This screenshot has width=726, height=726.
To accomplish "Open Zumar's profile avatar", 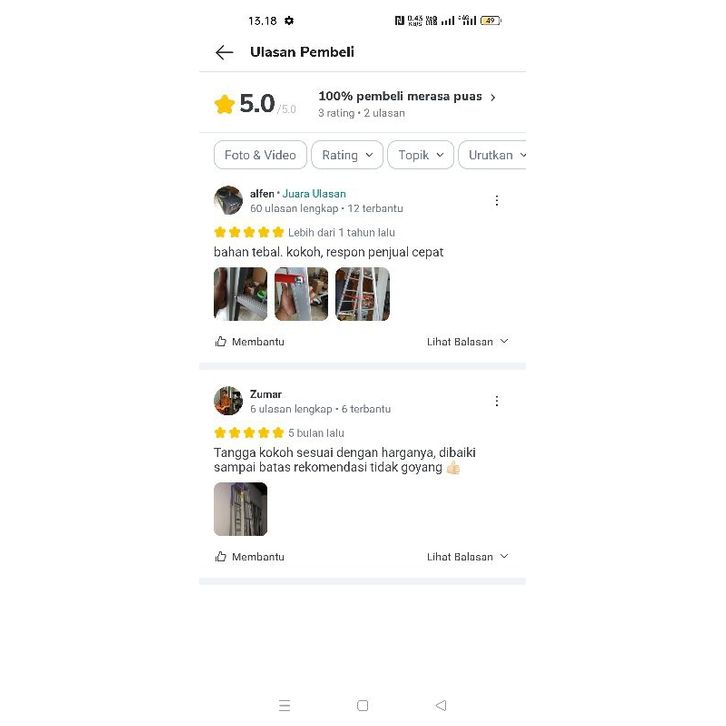I will (x=228, y=401).
